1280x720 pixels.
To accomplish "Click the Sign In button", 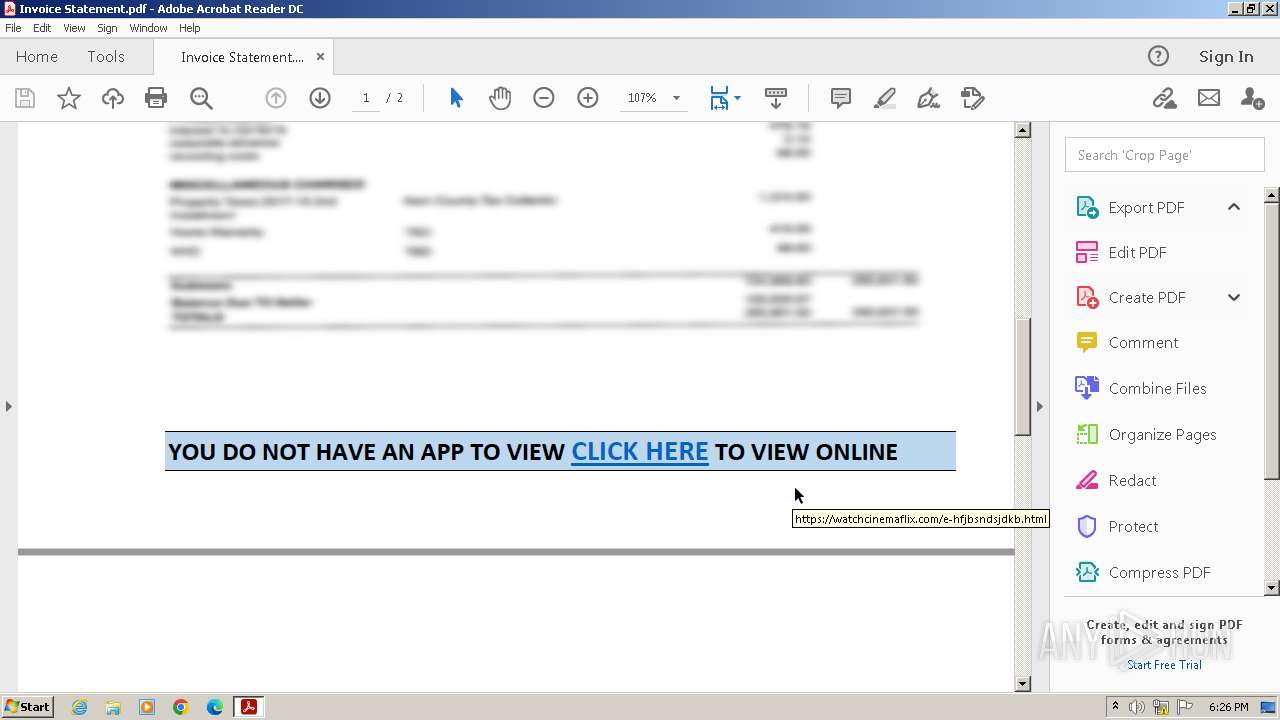I will coord(1226,56).
